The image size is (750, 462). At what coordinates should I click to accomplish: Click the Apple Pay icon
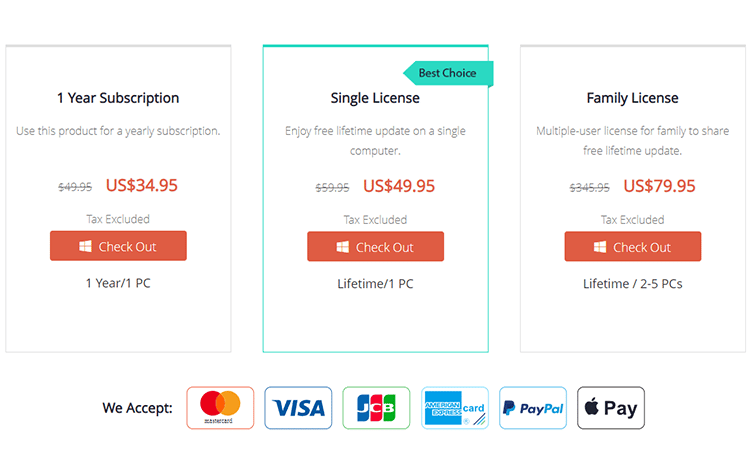[x=611, y=408]
